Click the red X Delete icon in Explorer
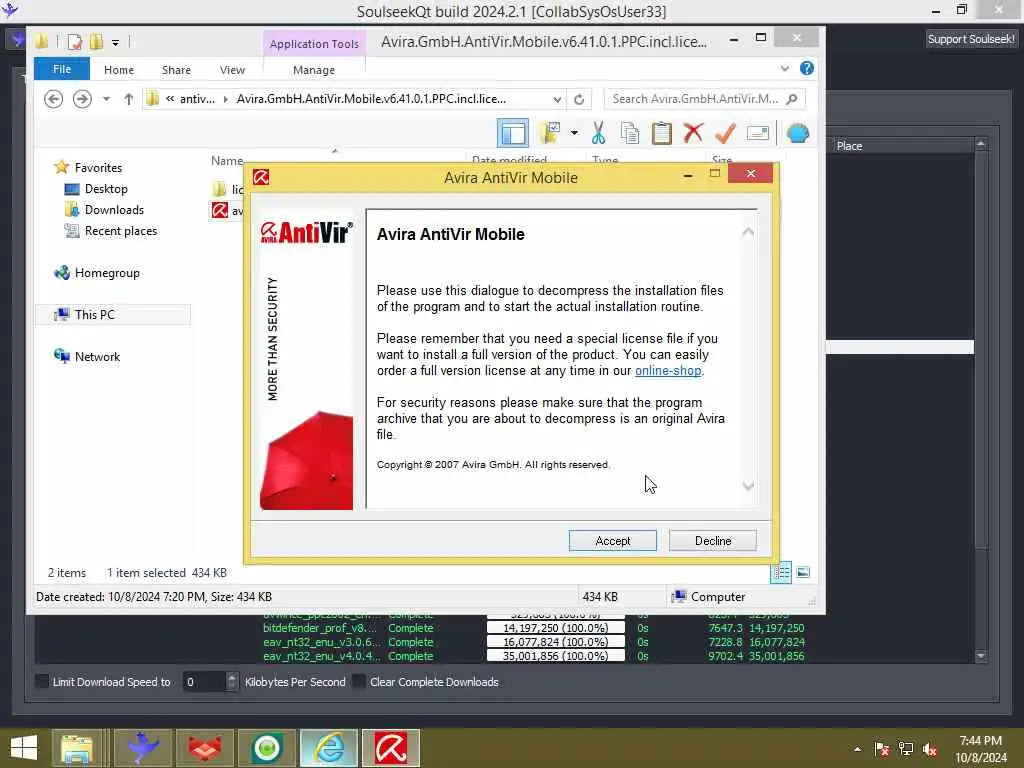Viewport: 1024px width, 768px height. (x=693, y=133)
